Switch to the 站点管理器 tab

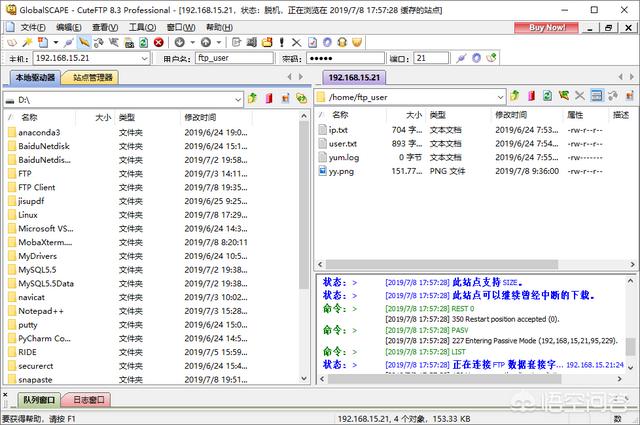pyautogui.click(x=92, y=78)
